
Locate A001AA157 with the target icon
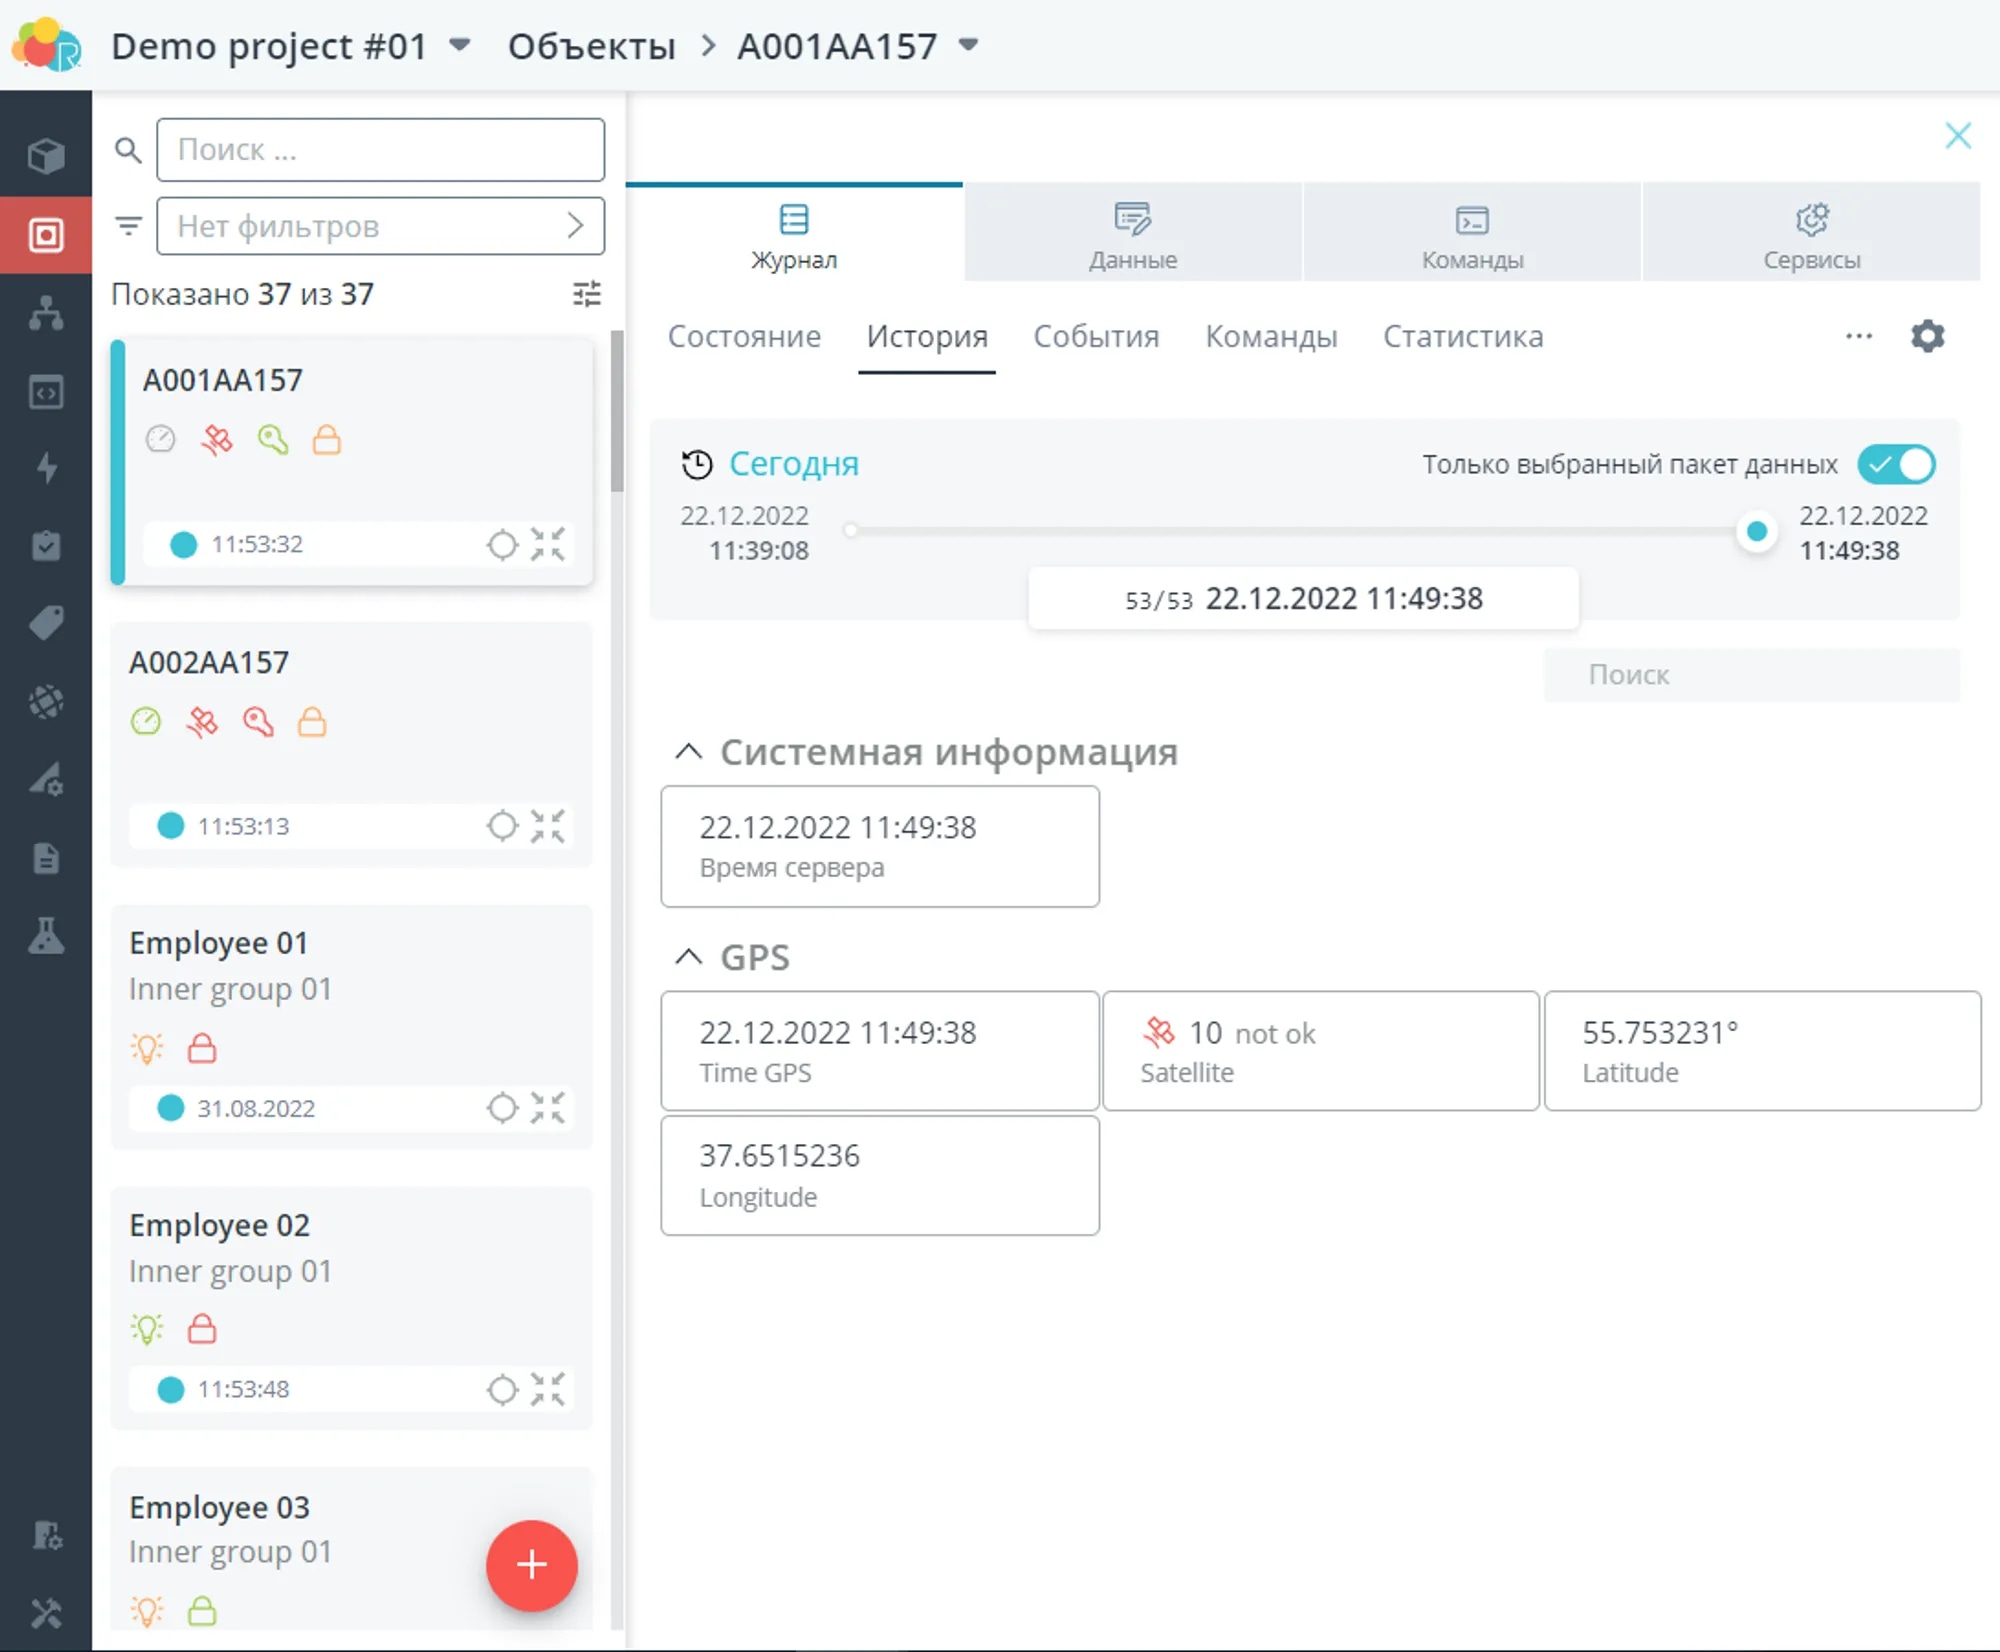pyautogui.click(x=502, y=544)
